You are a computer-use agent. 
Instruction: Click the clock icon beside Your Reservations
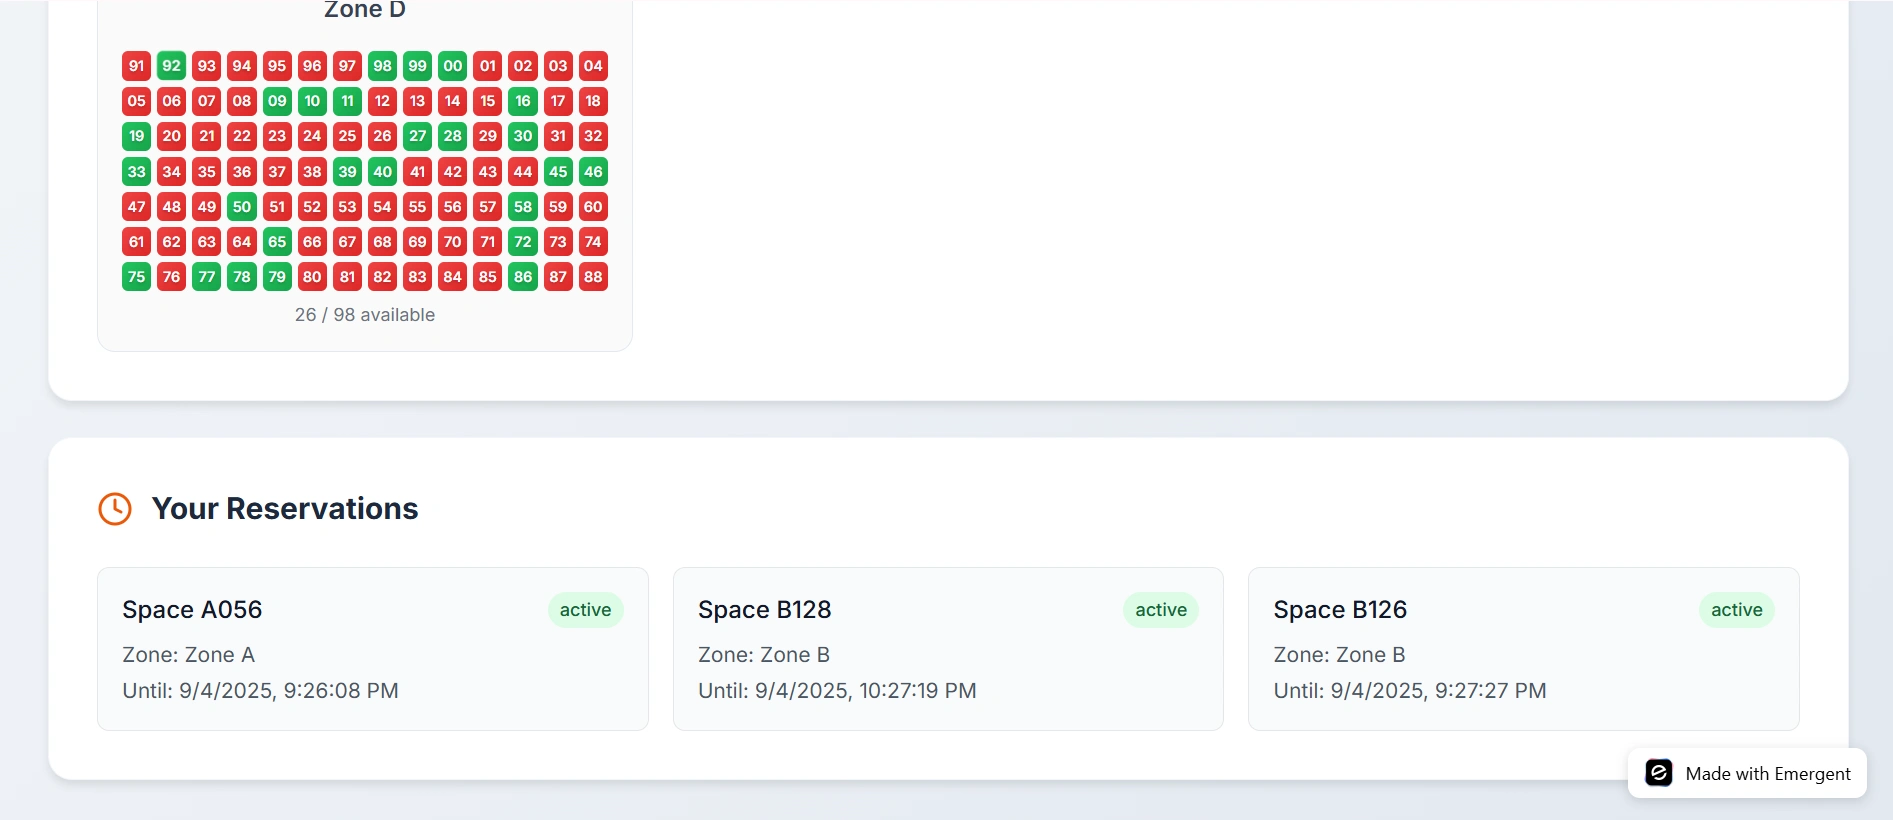click(x=115, y=509)
